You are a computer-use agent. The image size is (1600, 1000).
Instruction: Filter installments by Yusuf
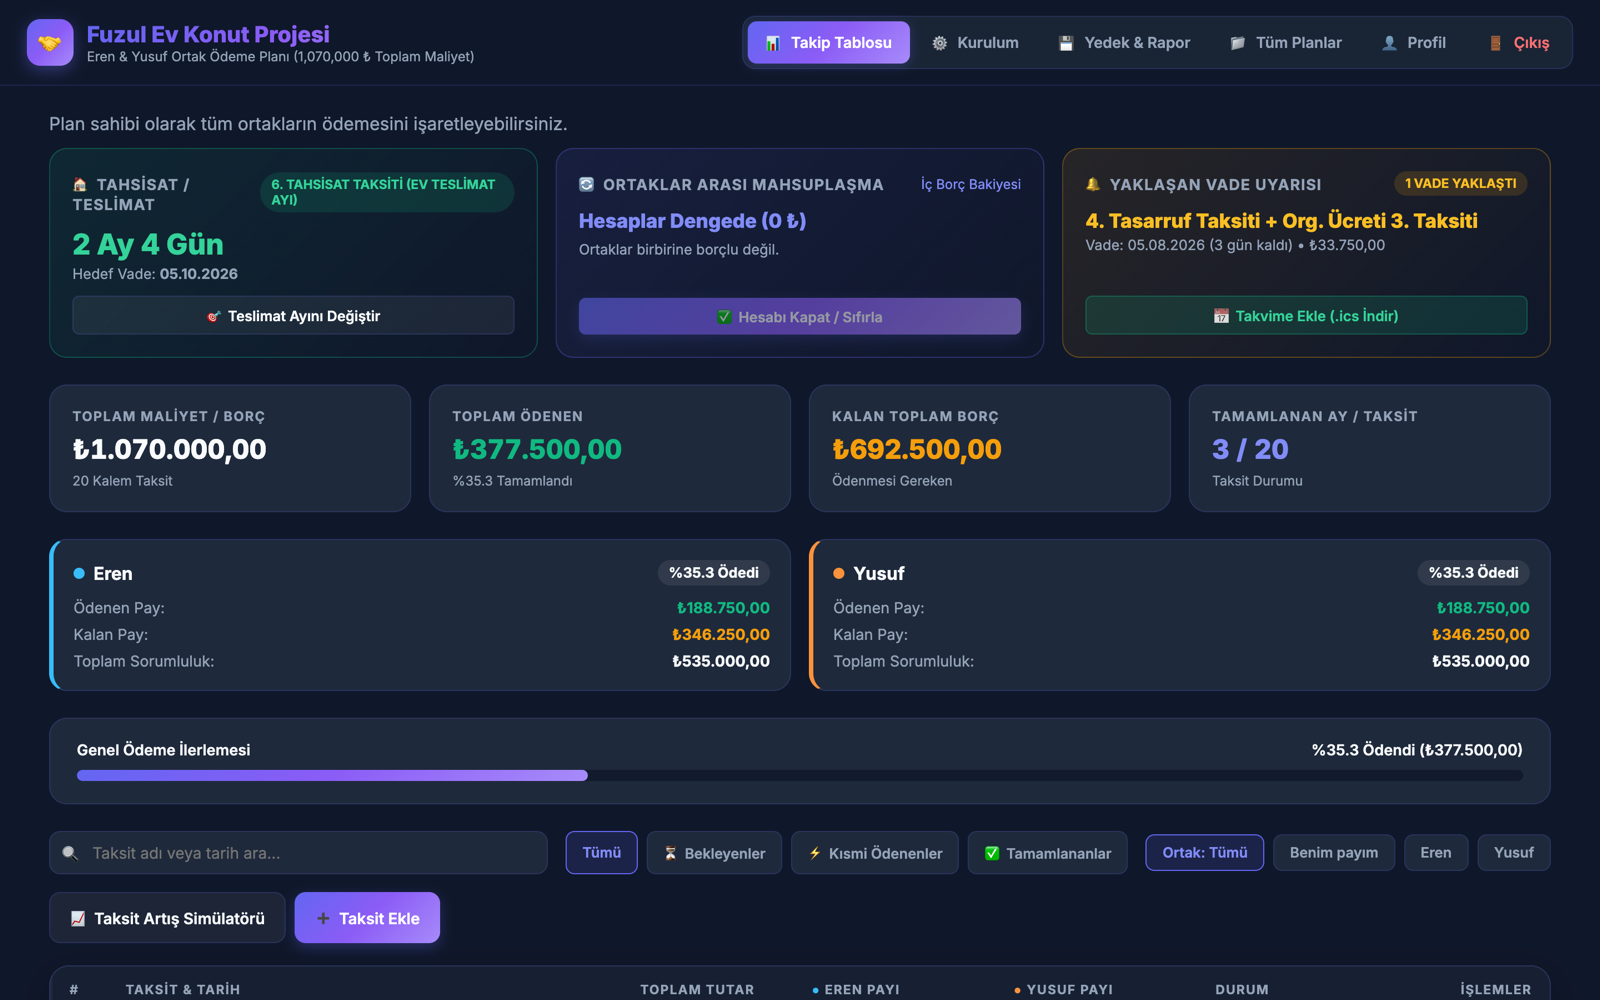tap(1513, 853)
